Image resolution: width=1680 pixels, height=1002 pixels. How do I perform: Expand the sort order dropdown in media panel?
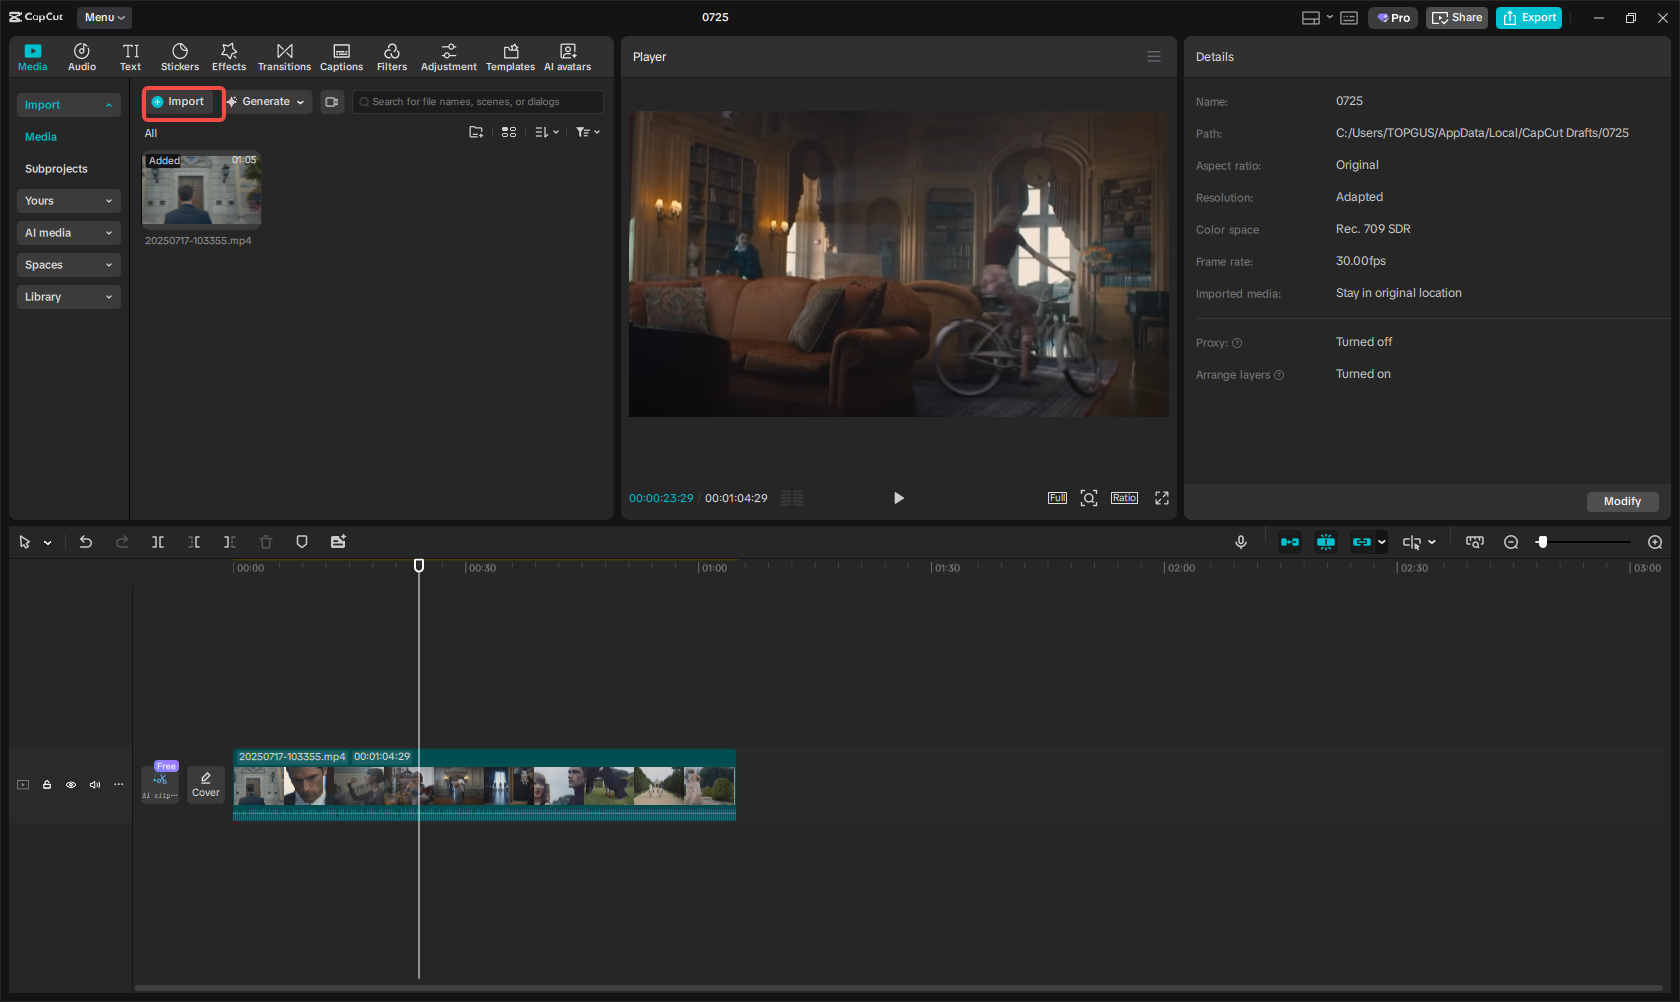[x=546, y=131]
